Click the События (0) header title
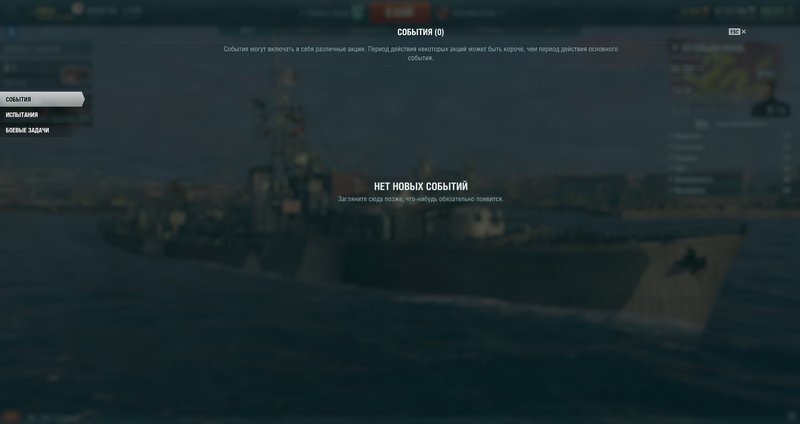The height and width of the screenshot is (424, 800). point(420,32)
